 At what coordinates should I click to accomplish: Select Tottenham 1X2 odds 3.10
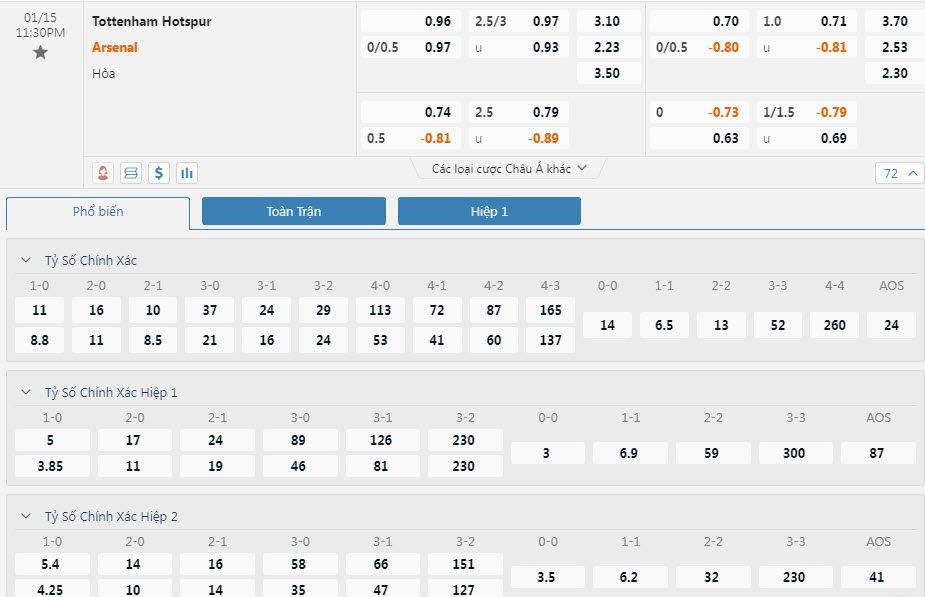coord(607,21)
